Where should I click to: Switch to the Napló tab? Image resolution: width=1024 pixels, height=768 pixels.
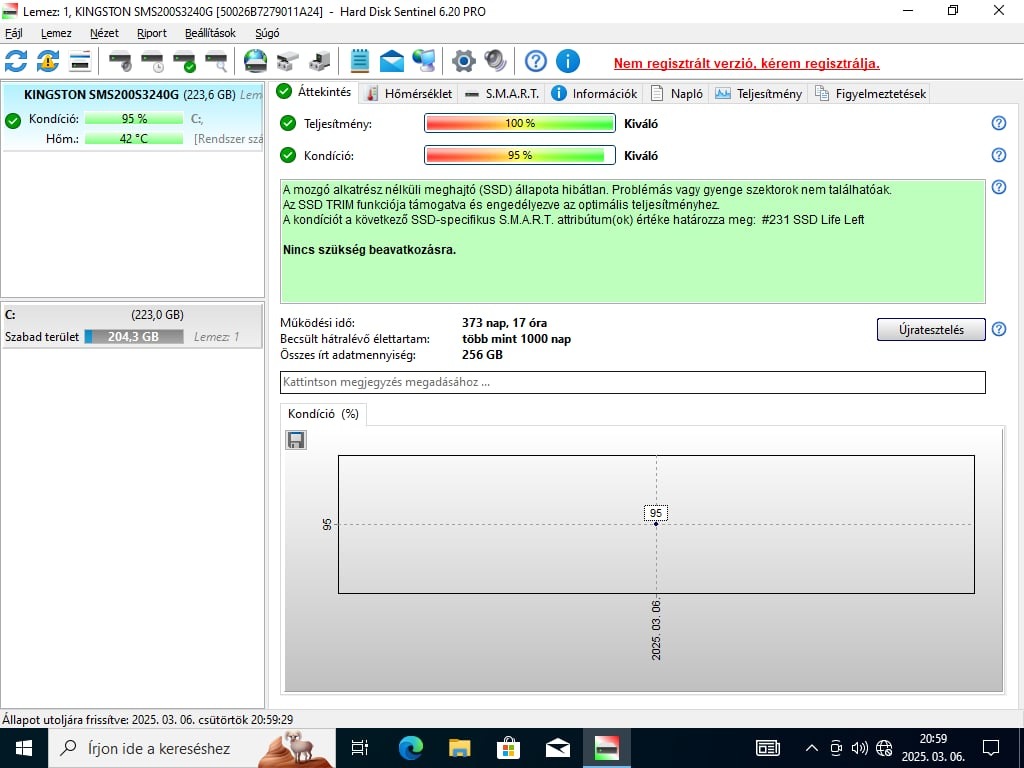(x=677, y=93)
